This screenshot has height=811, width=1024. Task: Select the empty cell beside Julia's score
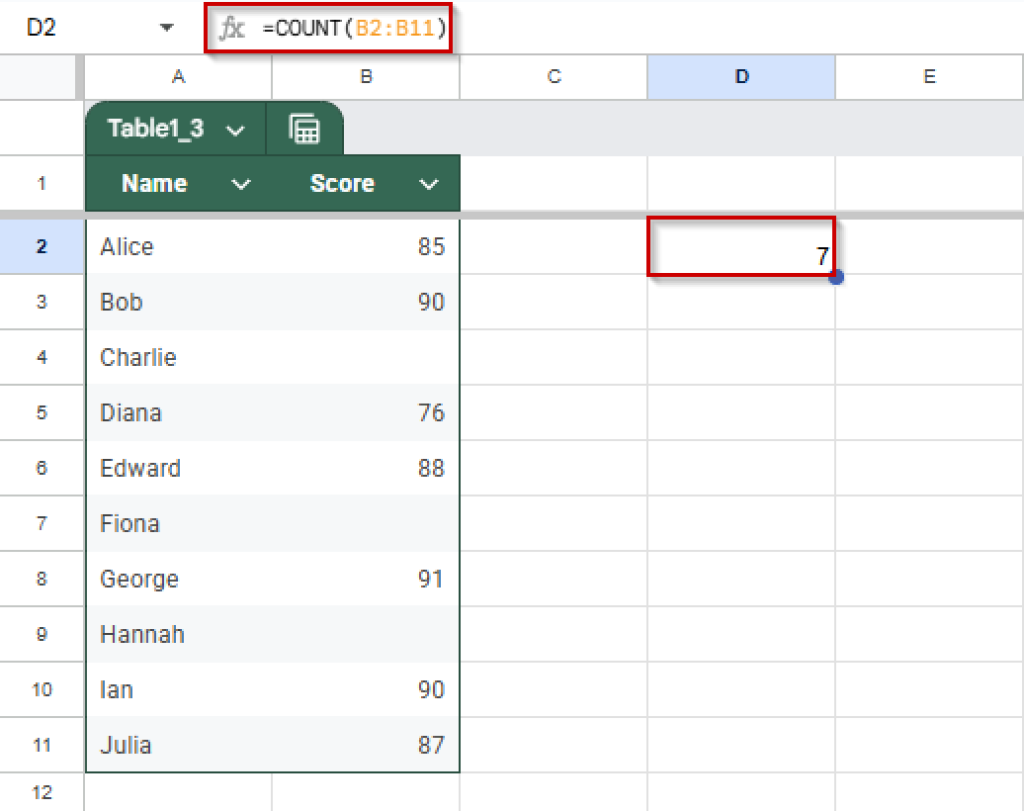pyautogui.click(x=553, y=745)
